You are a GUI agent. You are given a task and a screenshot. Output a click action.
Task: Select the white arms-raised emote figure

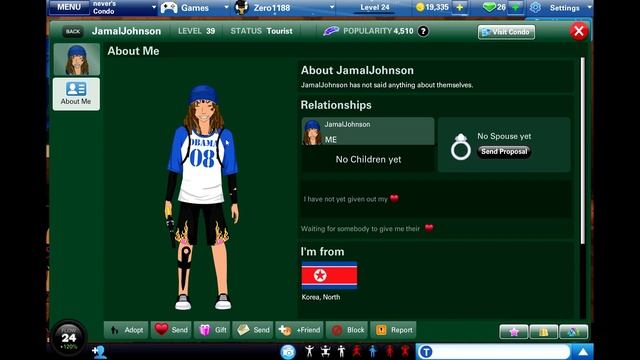pyautogui.click(x=309, y=351)
